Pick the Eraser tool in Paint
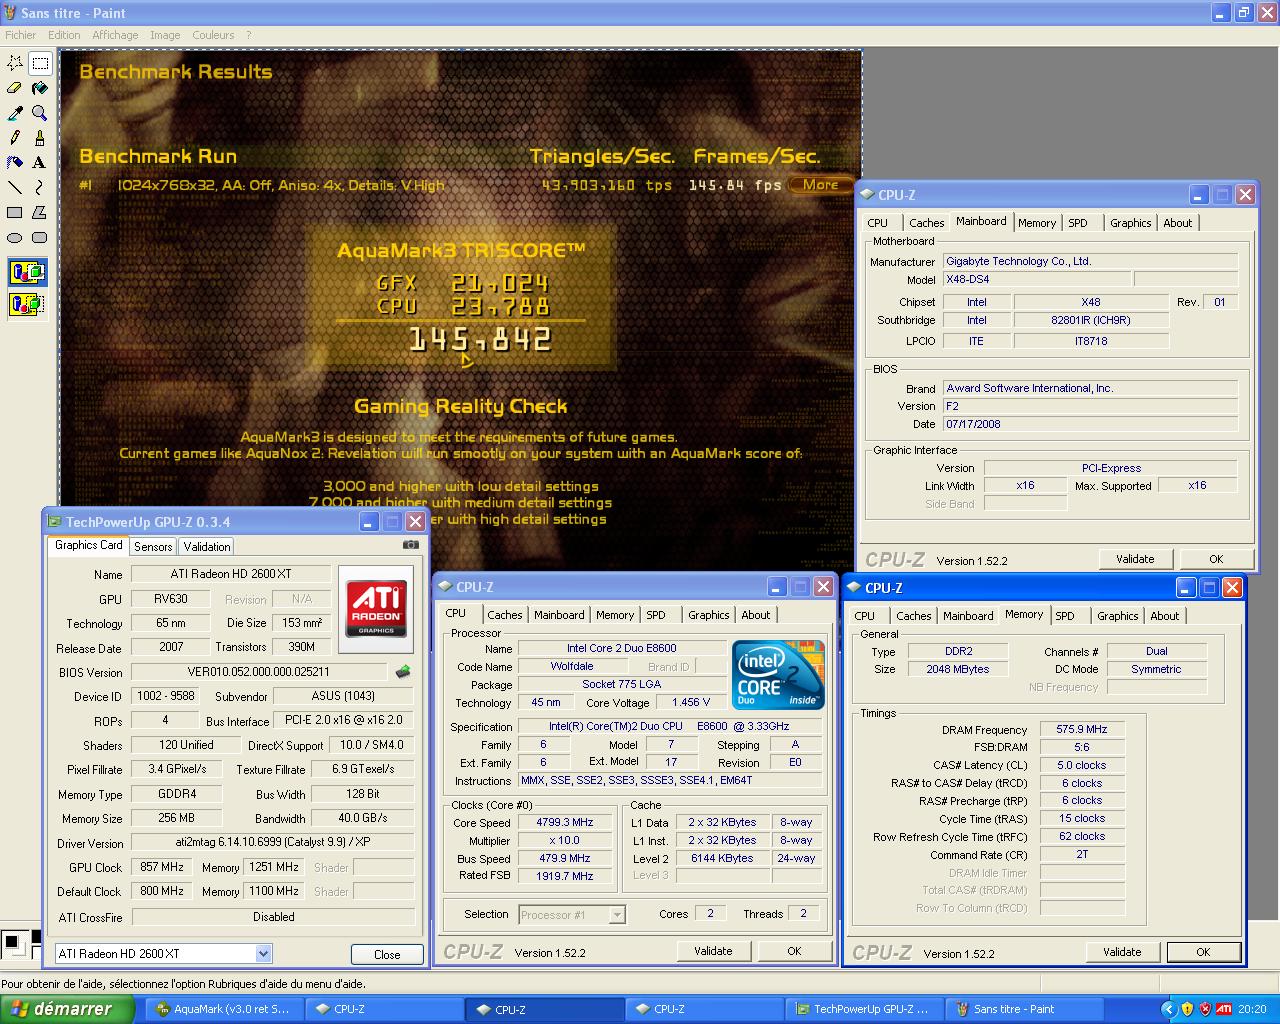This screenshot has height=1024, width=1280. [x=15, y=88]
